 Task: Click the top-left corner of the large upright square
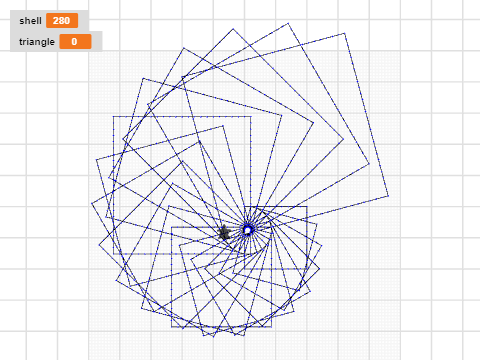pos(113,117)
